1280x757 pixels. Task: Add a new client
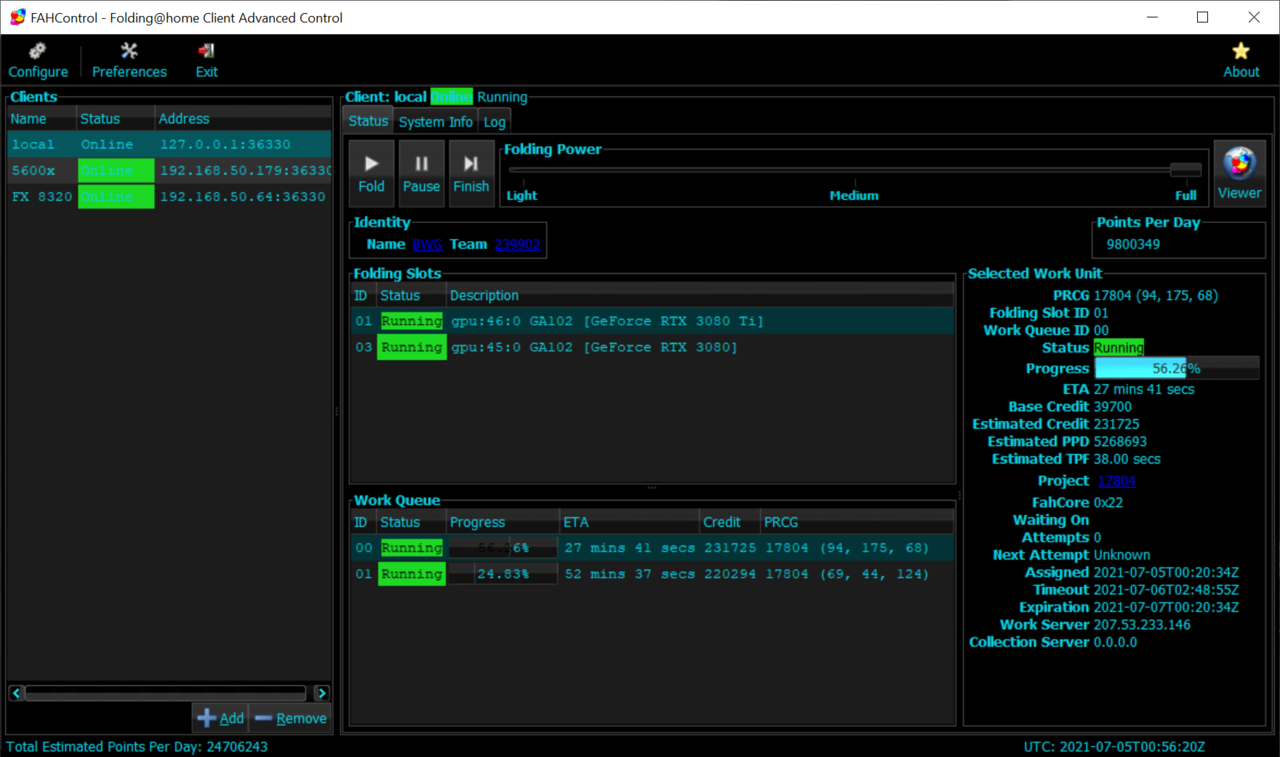pyautogui.click(x=220, y=718)
